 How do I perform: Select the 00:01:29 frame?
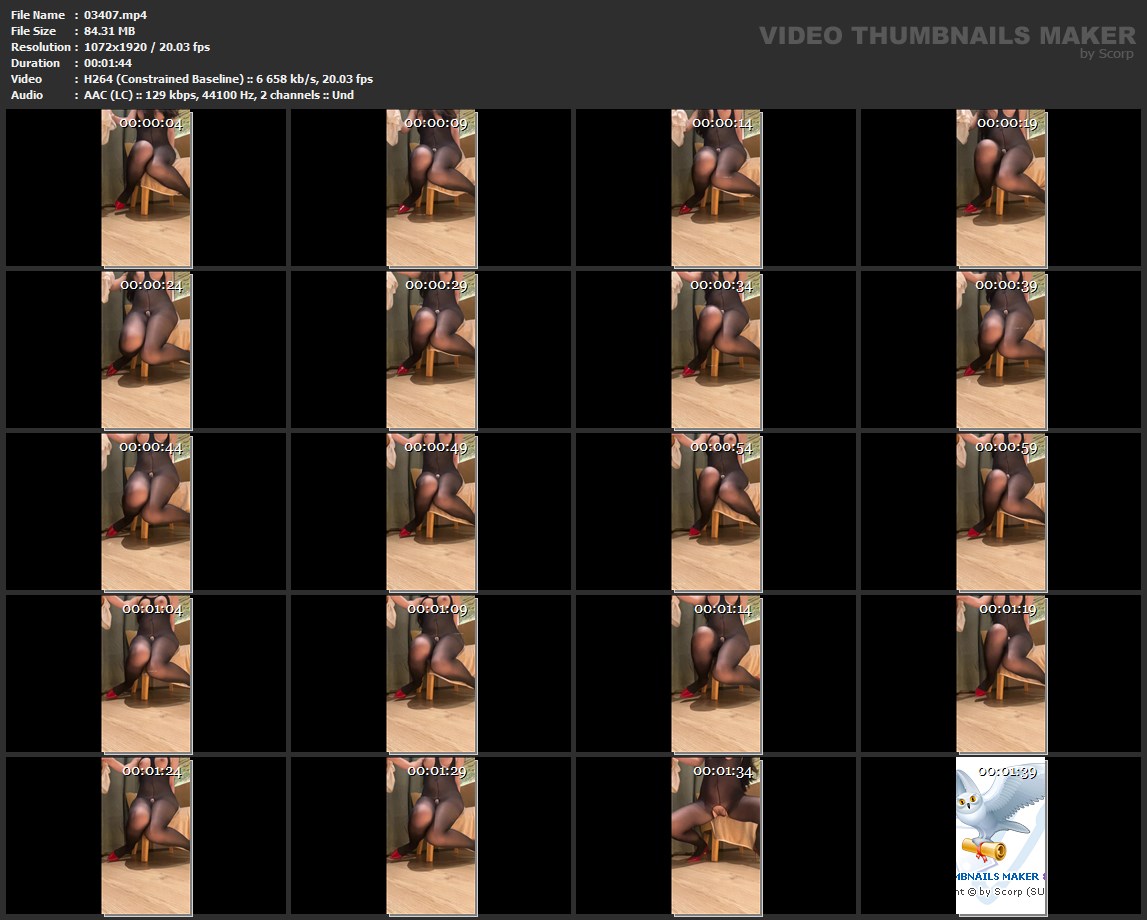click(431, 836)
